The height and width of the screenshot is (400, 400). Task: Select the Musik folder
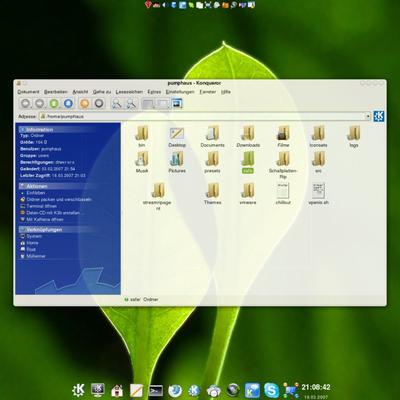pos(142,162)
